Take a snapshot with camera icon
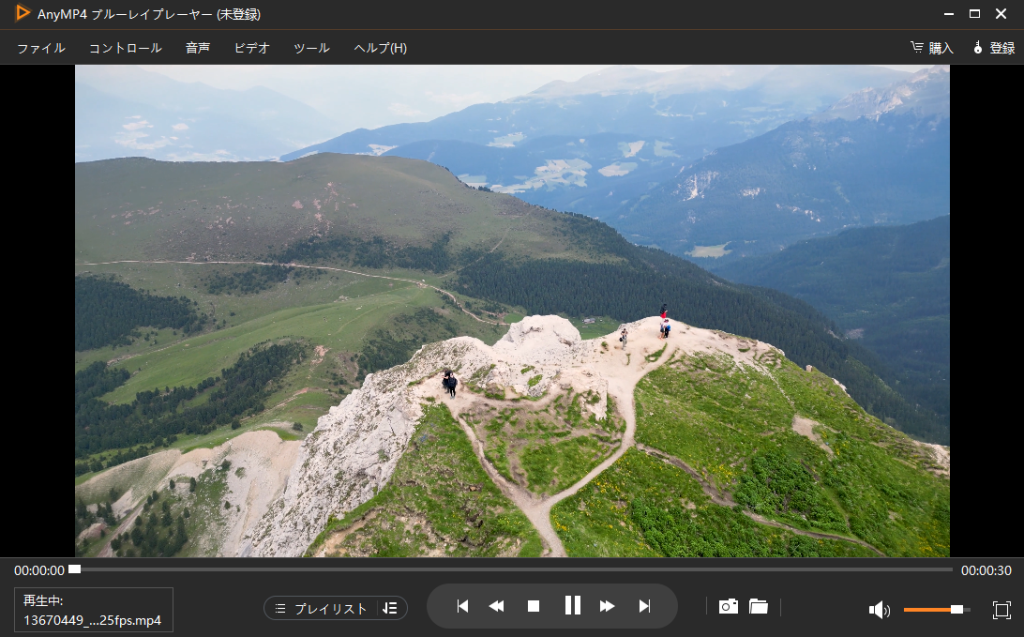This screenshot has width=1024, height=637. (x=728, y=607)
